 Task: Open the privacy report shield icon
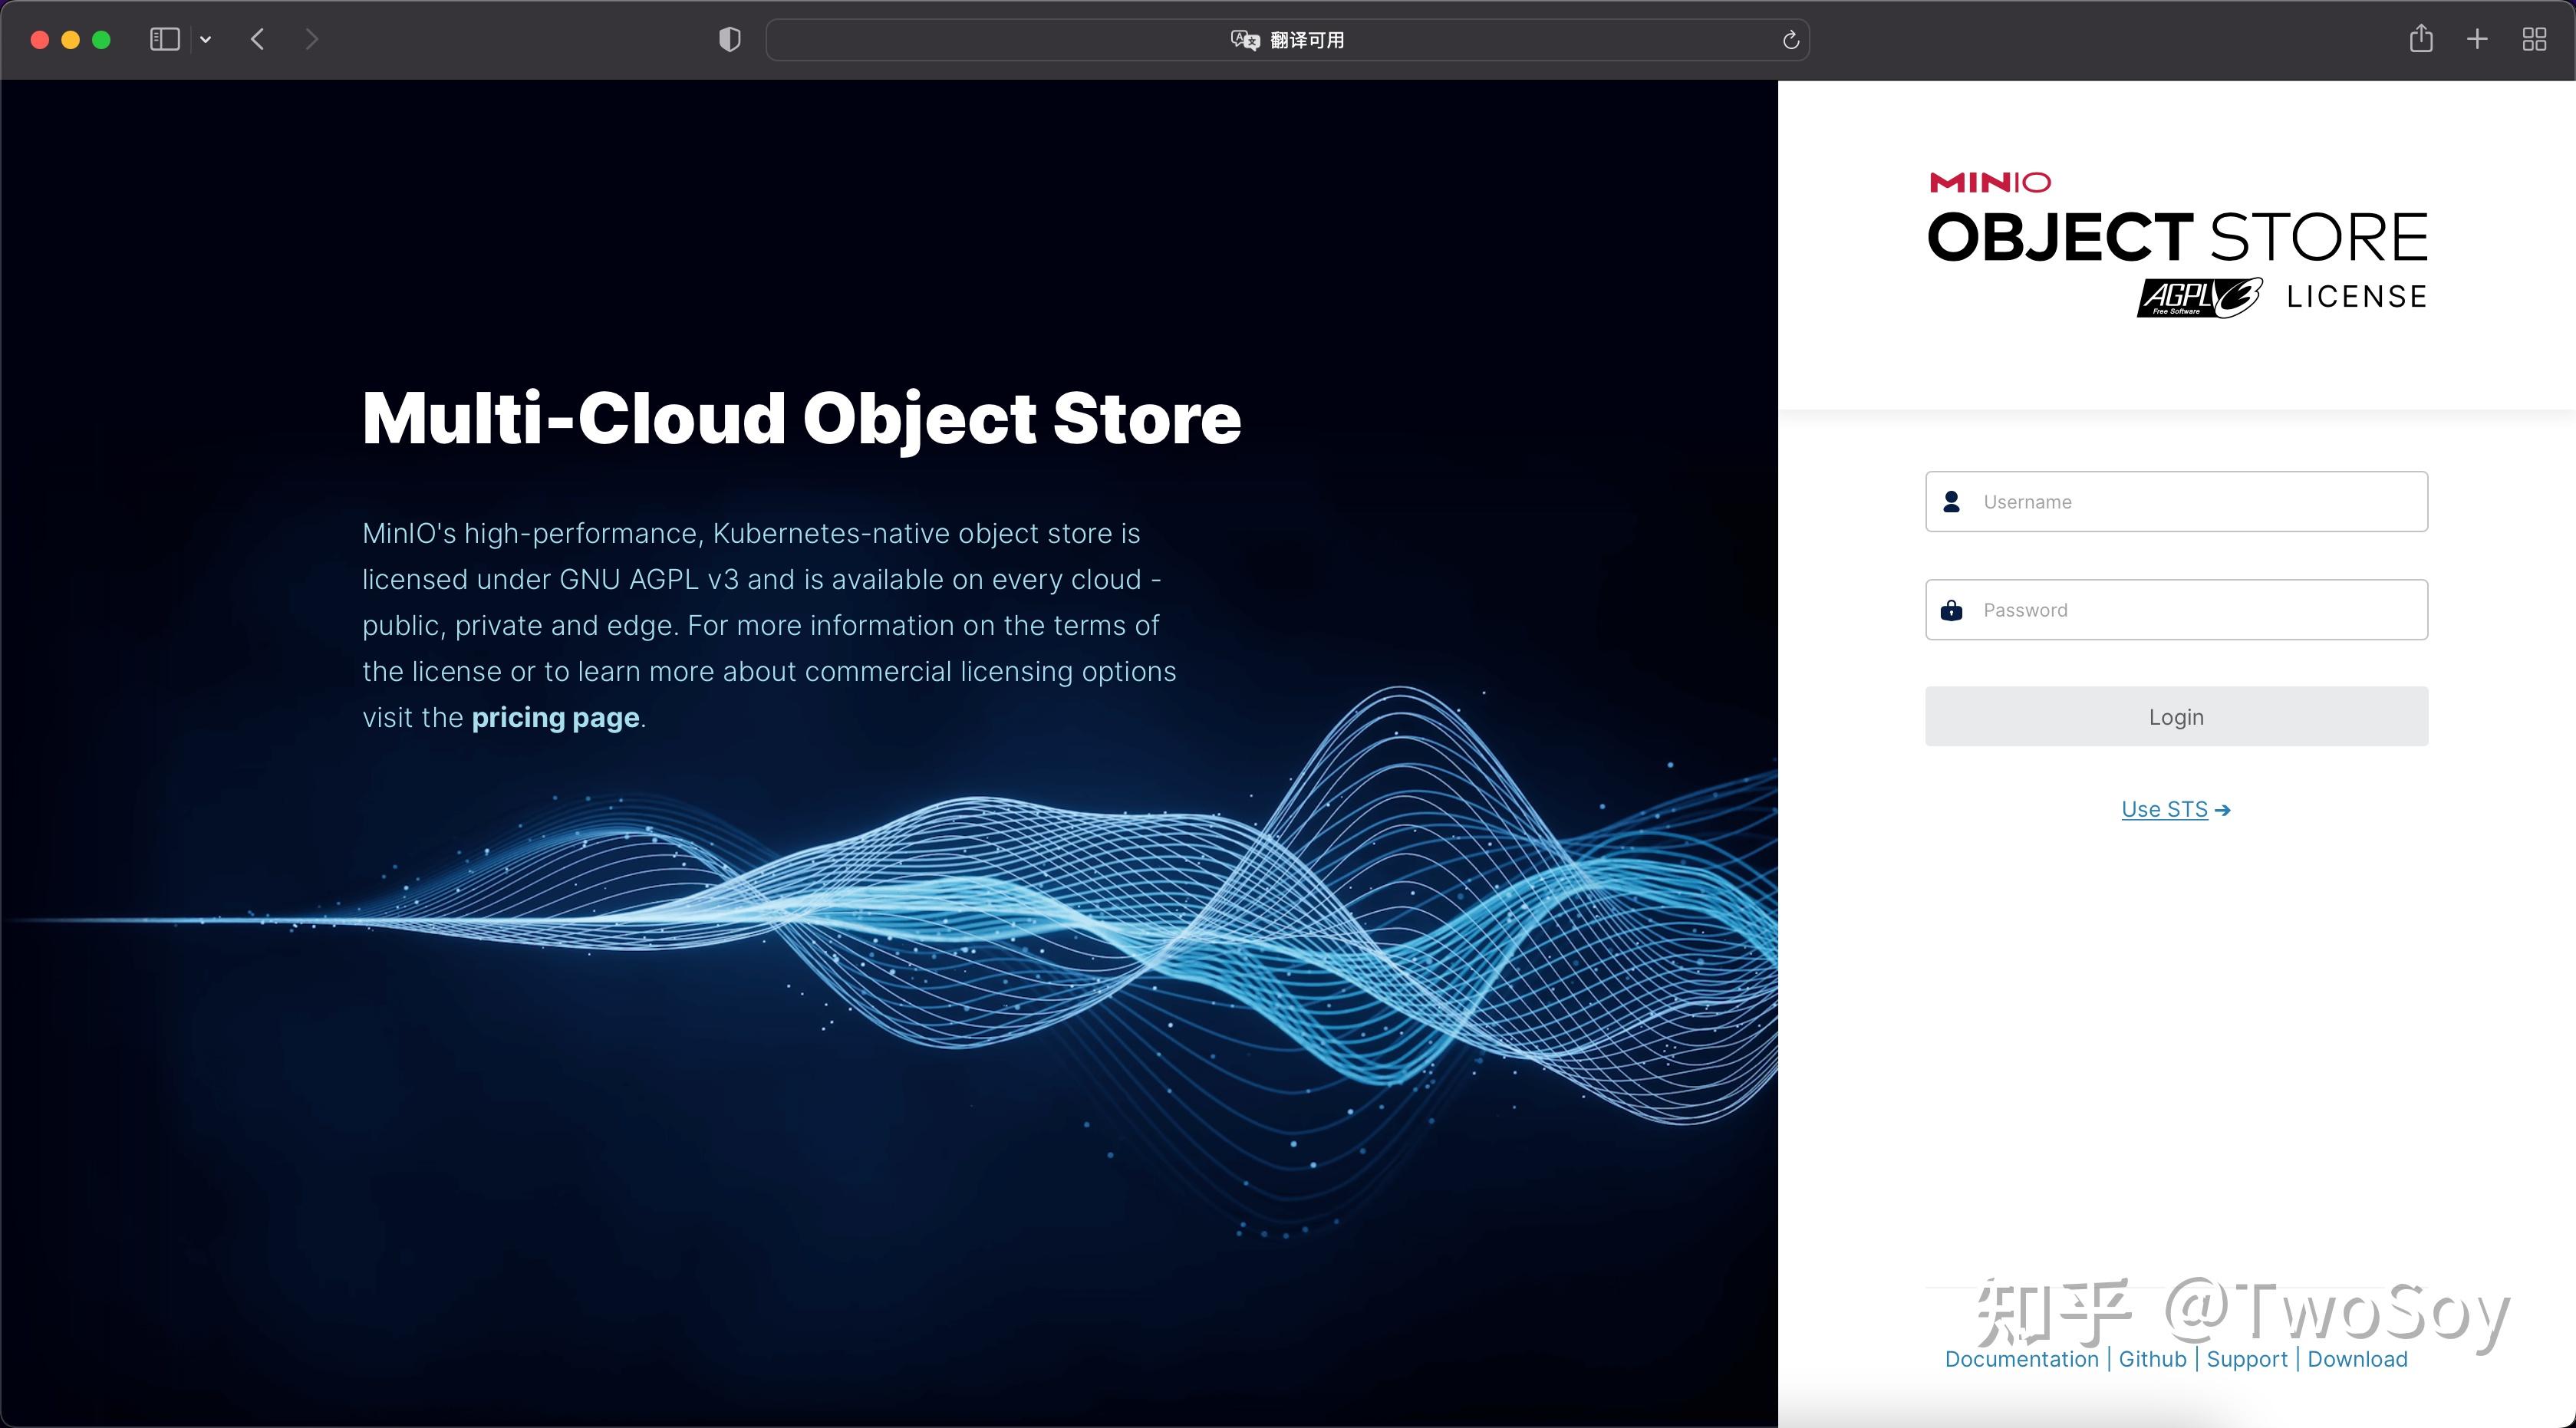pyautogui.click(x=730, y=40)
